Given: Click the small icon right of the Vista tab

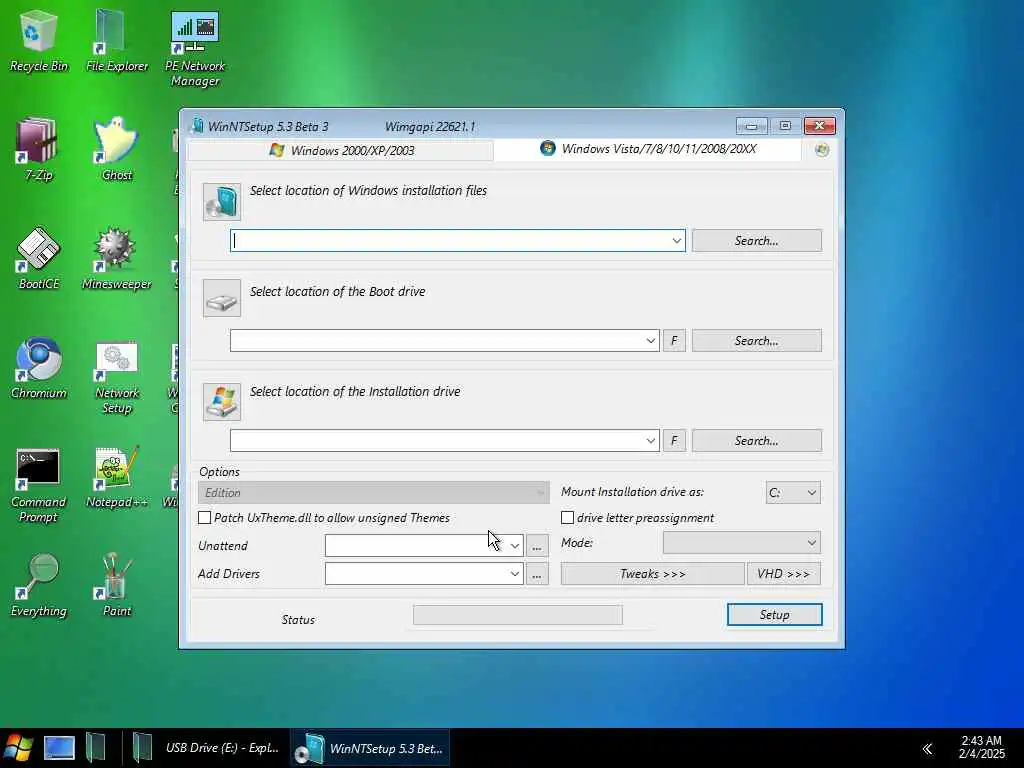Looking at the screenshot, I should tap(822, 150).
